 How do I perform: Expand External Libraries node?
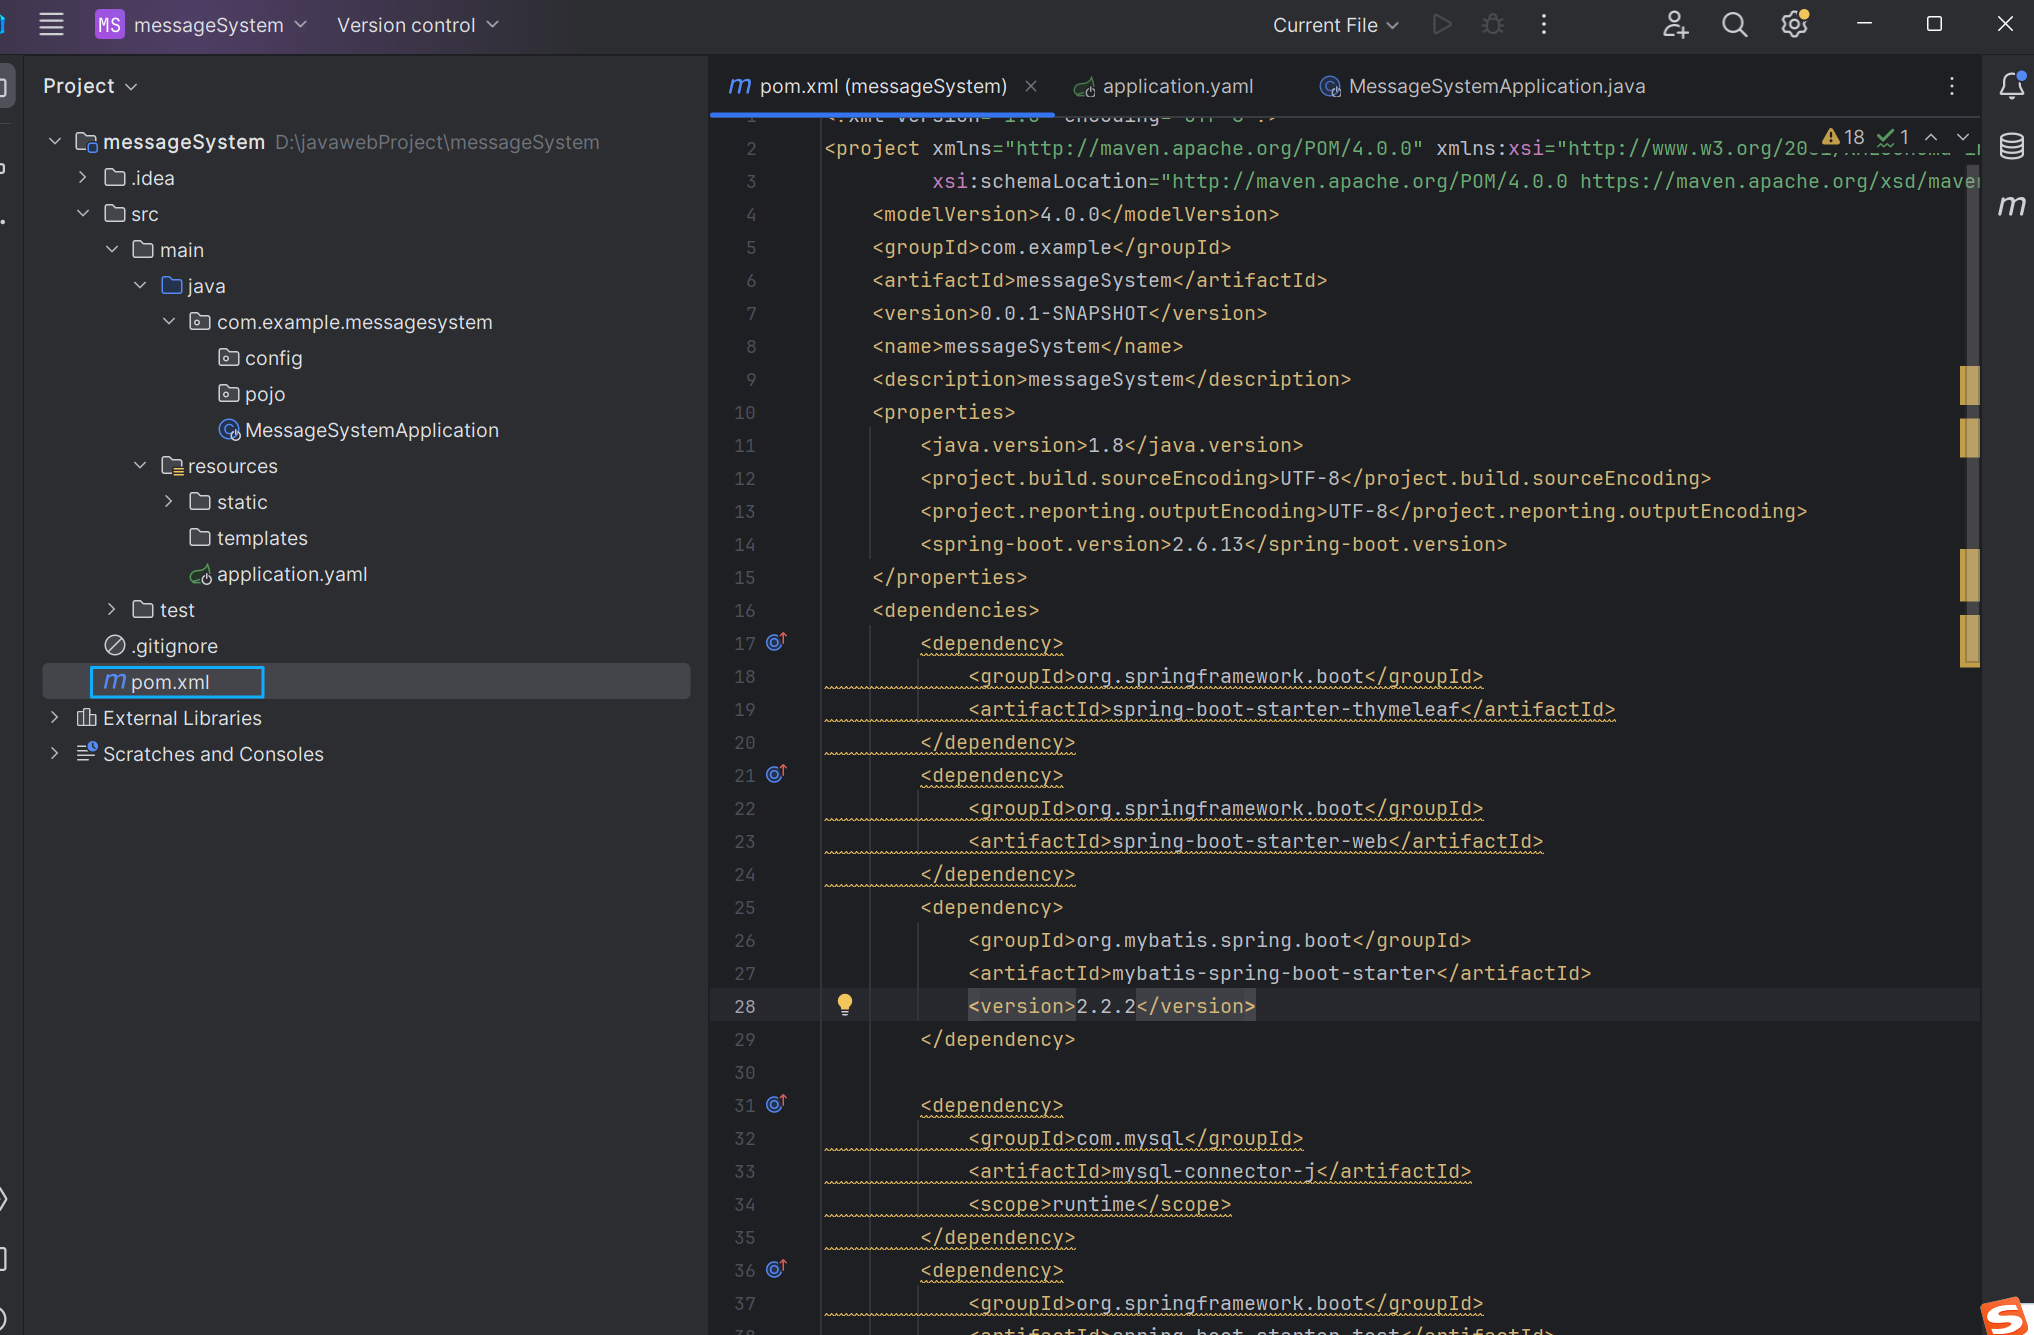[55, 718]
